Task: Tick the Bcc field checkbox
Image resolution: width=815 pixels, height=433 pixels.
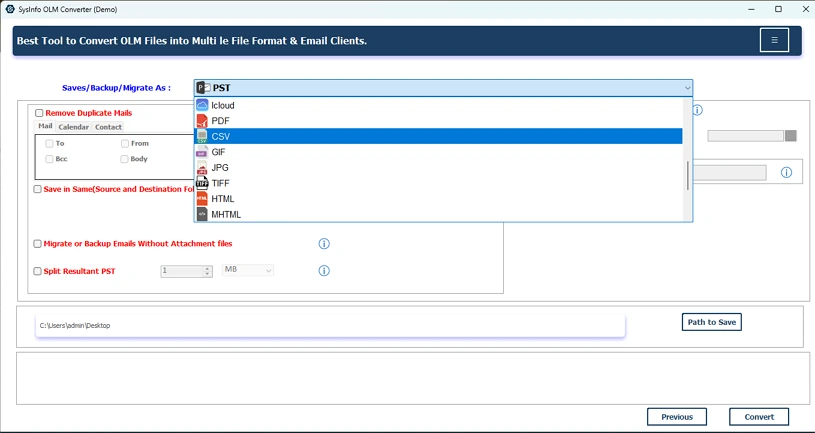Action: tap(49, 159)
